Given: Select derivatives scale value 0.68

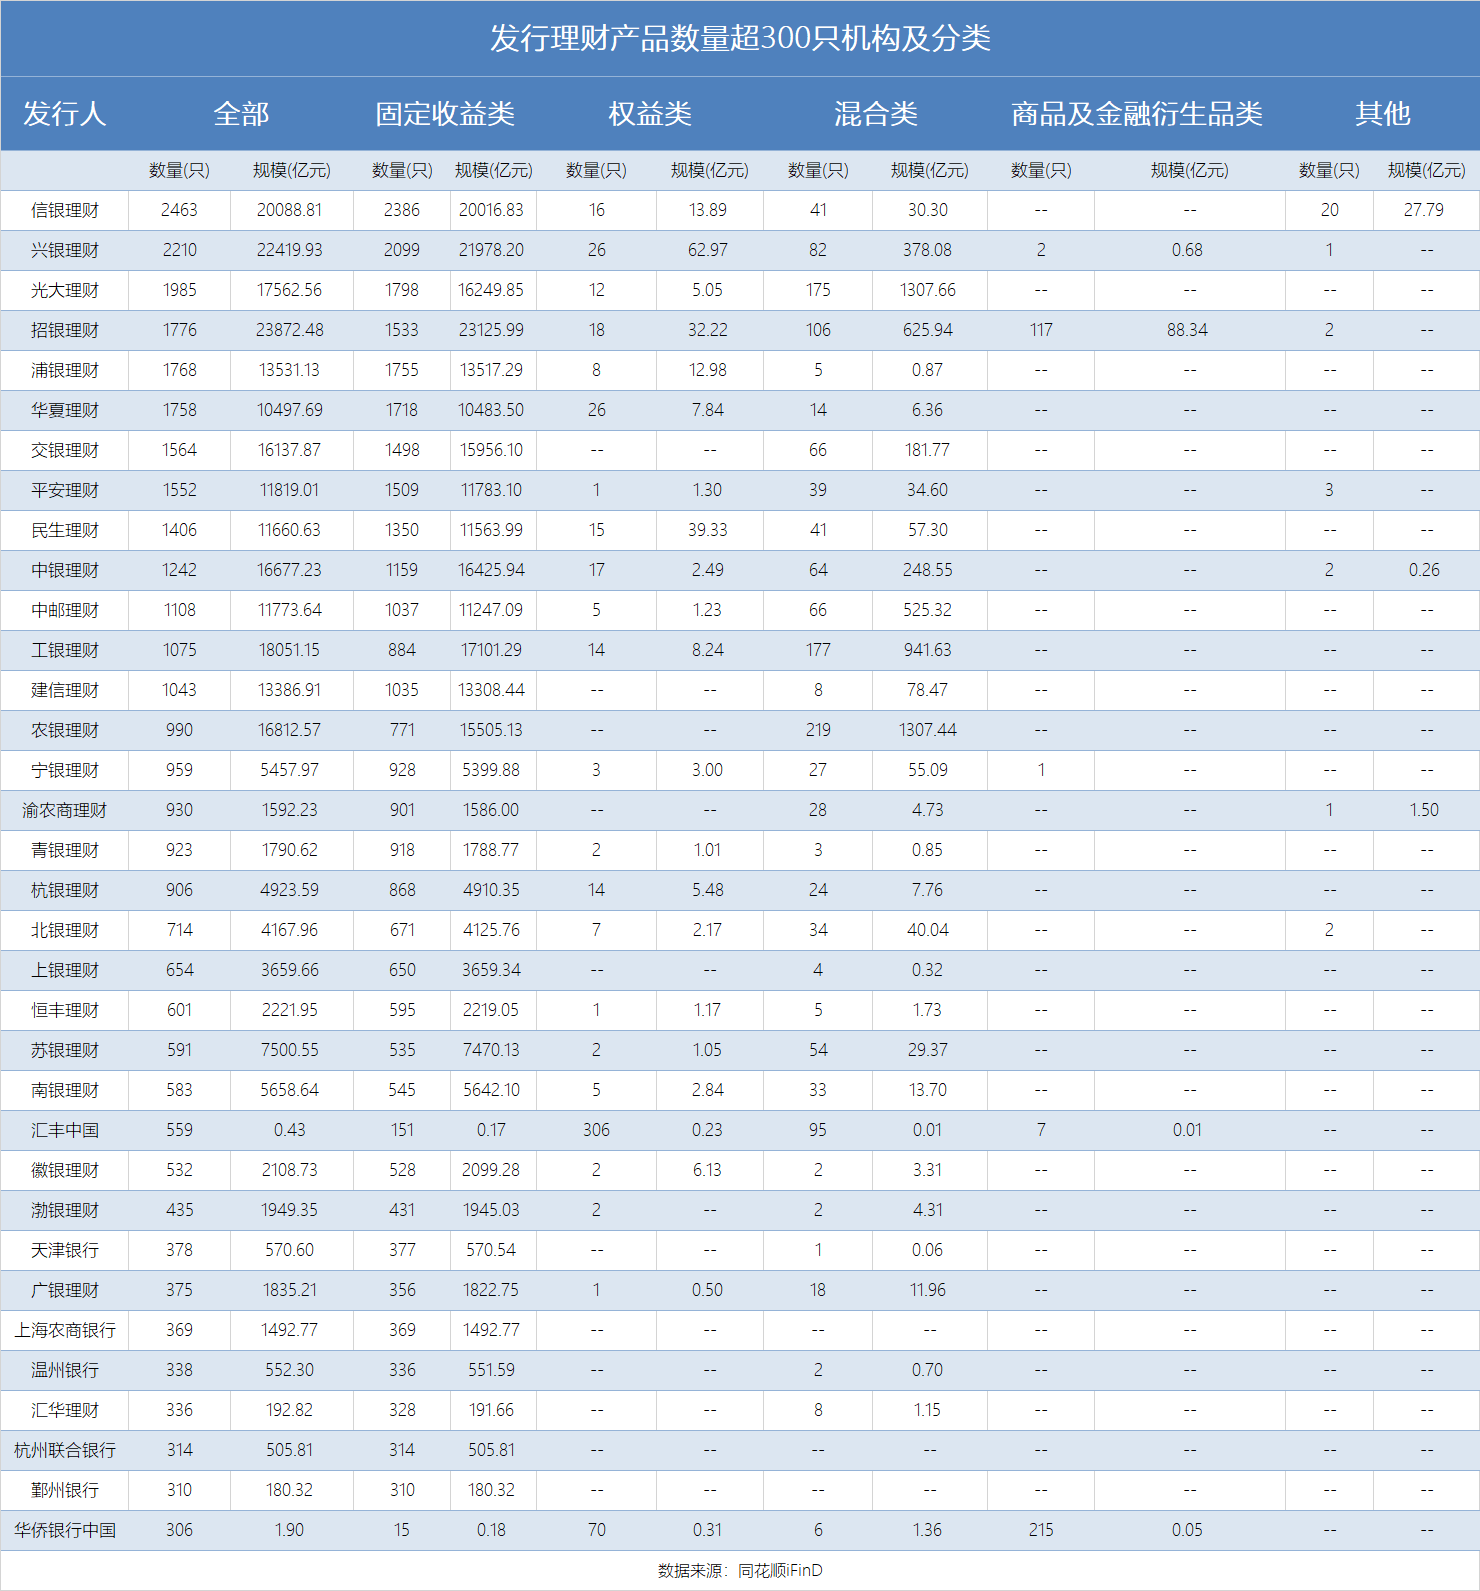Looking at the screenshot, I should point(1188,250).
